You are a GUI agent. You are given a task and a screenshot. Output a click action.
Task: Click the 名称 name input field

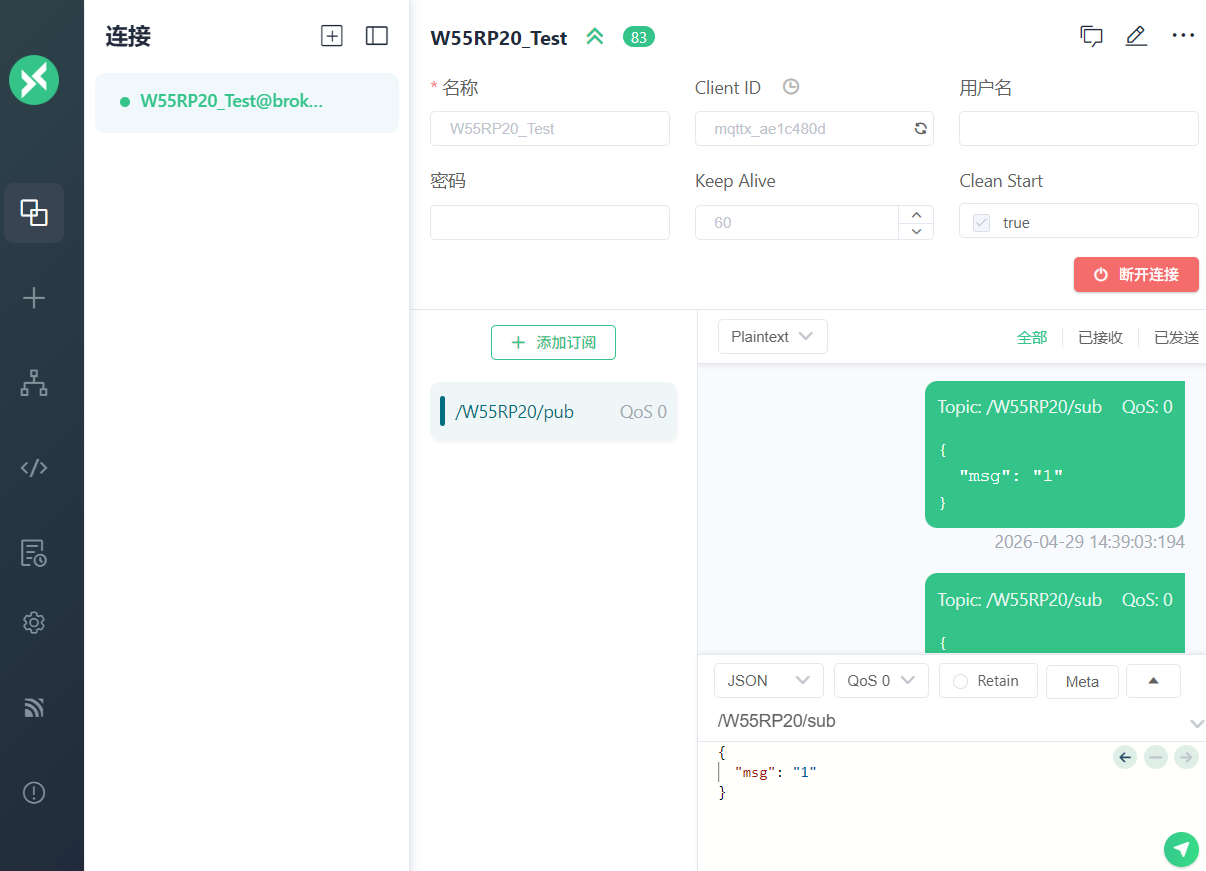pyautogui.click(x=550, y=129)
